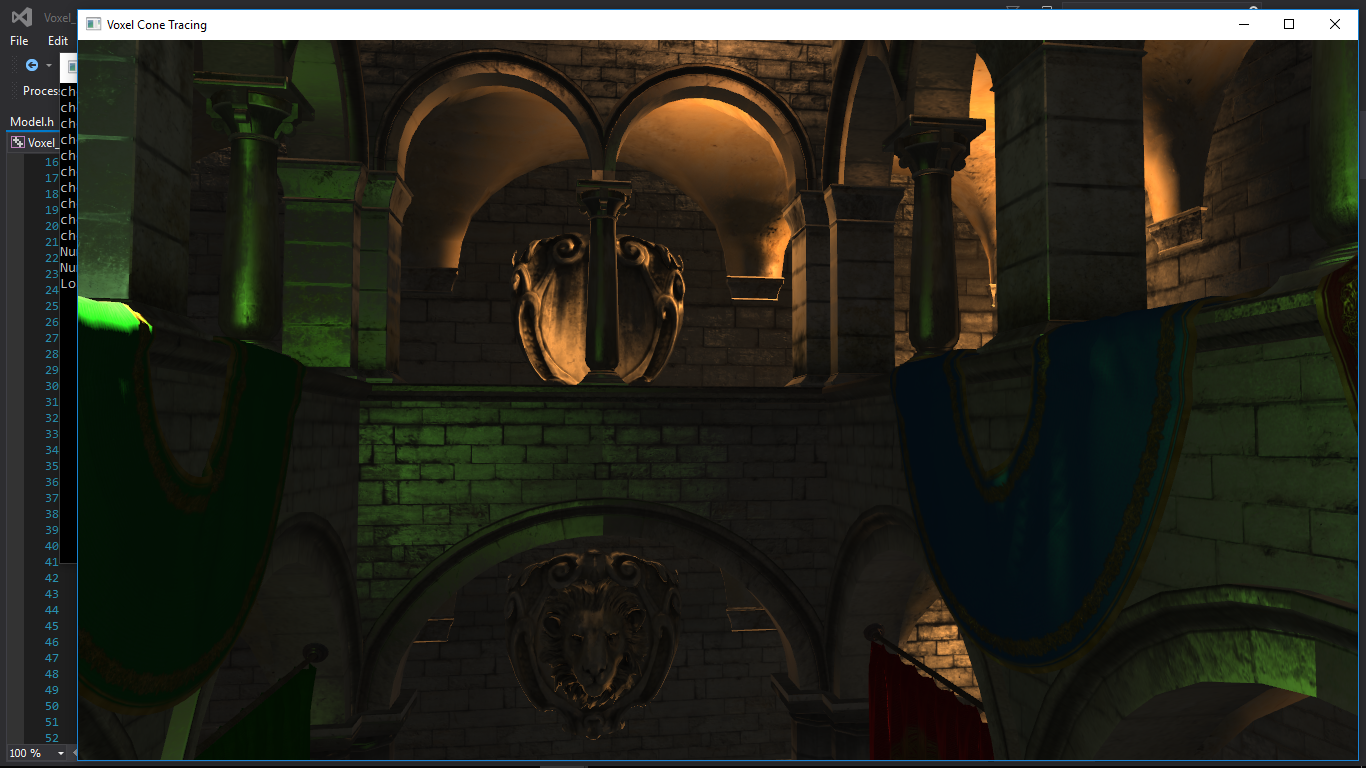Maximize the Voxel Cone Tracing window
Viewport: 1366px width, 768px height.
coord(1288,24)
